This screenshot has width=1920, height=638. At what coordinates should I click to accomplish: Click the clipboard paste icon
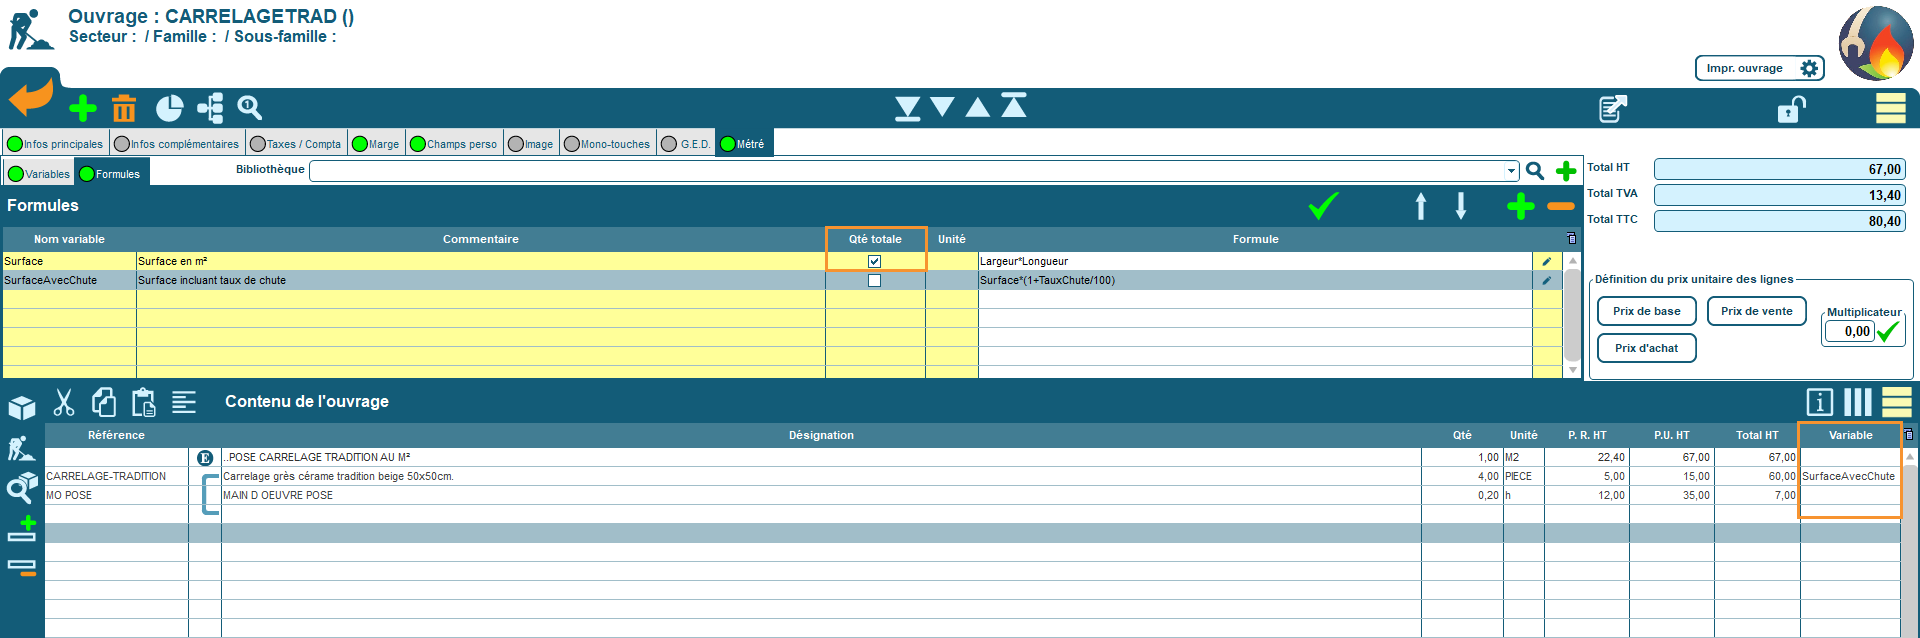144,402
